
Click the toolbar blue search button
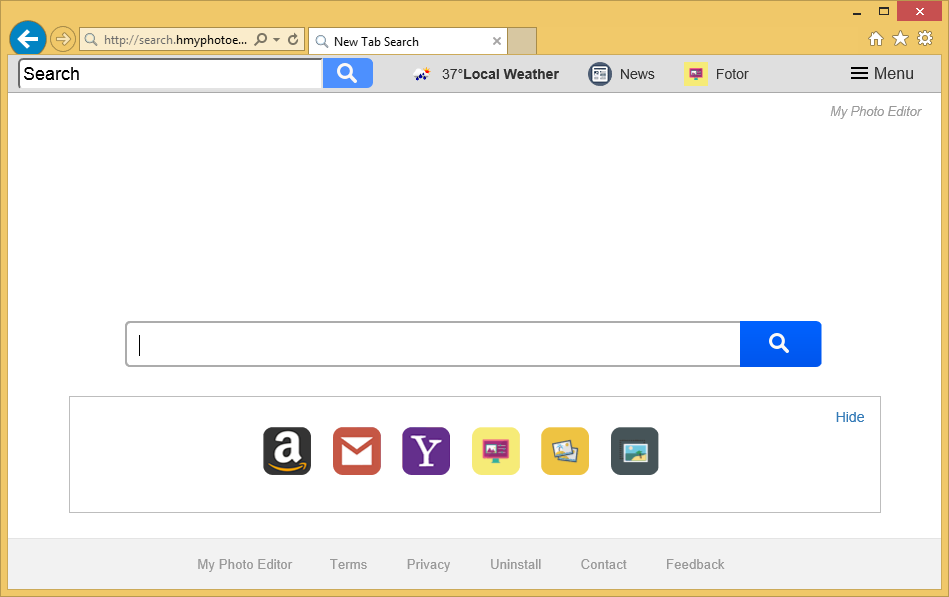(x=347, y=73)
